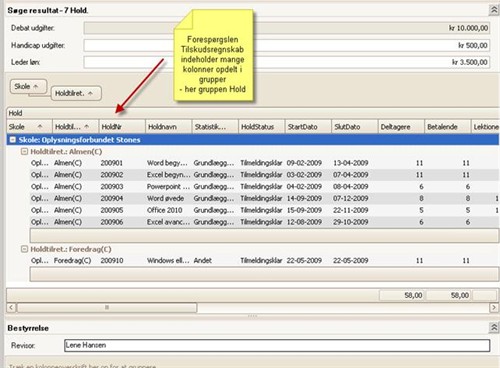Click the Powerpoint holdnavn cell
The width and height of the screenshot is (500, 368).
click(168, 187)
